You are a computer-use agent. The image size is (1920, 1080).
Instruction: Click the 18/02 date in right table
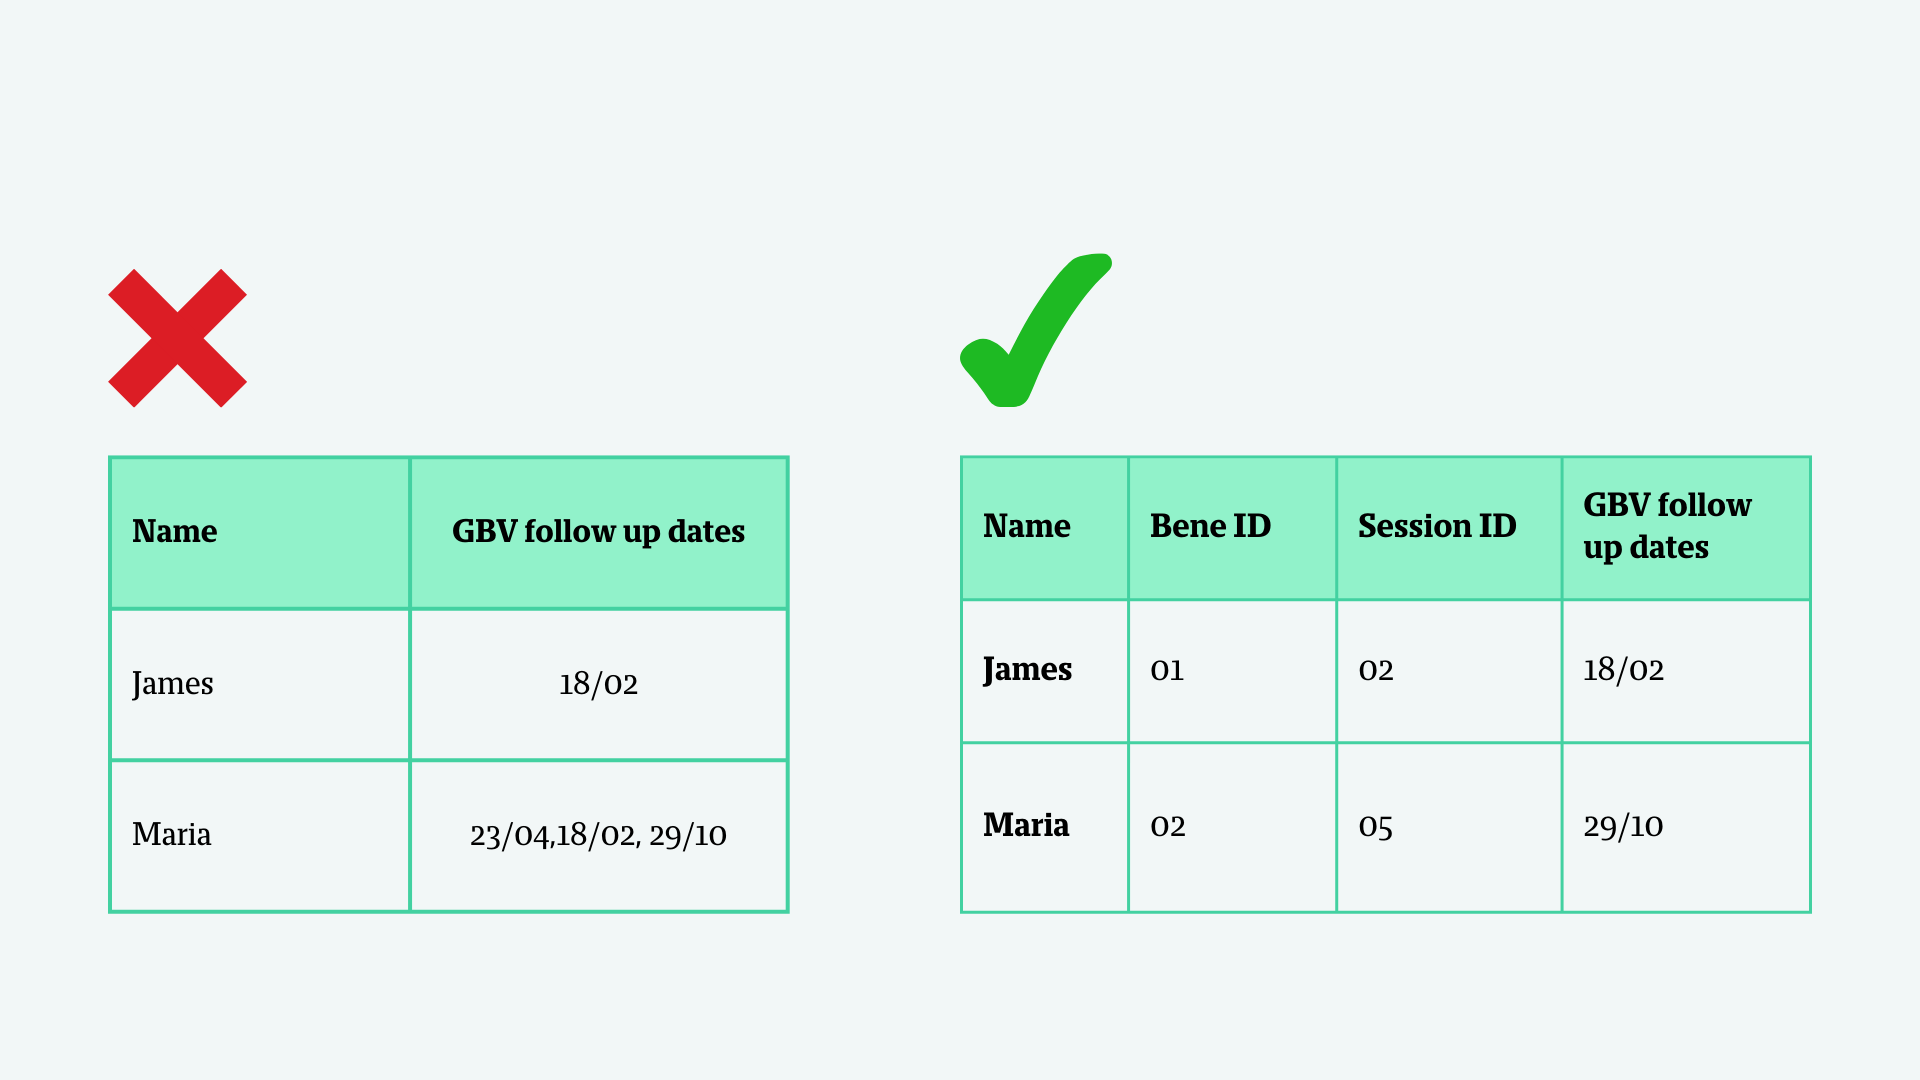[x=1686, y=671]
